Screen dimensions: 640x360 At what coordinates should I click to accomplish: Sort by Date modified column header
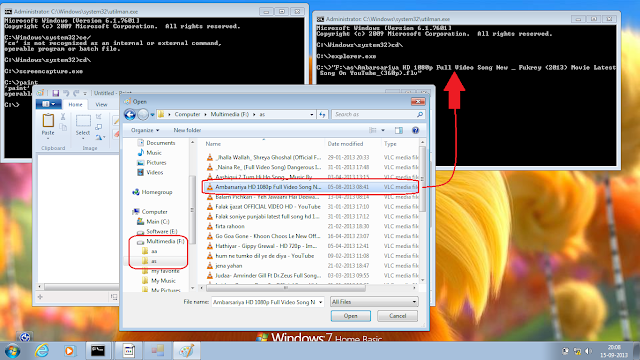pos(345,144)
